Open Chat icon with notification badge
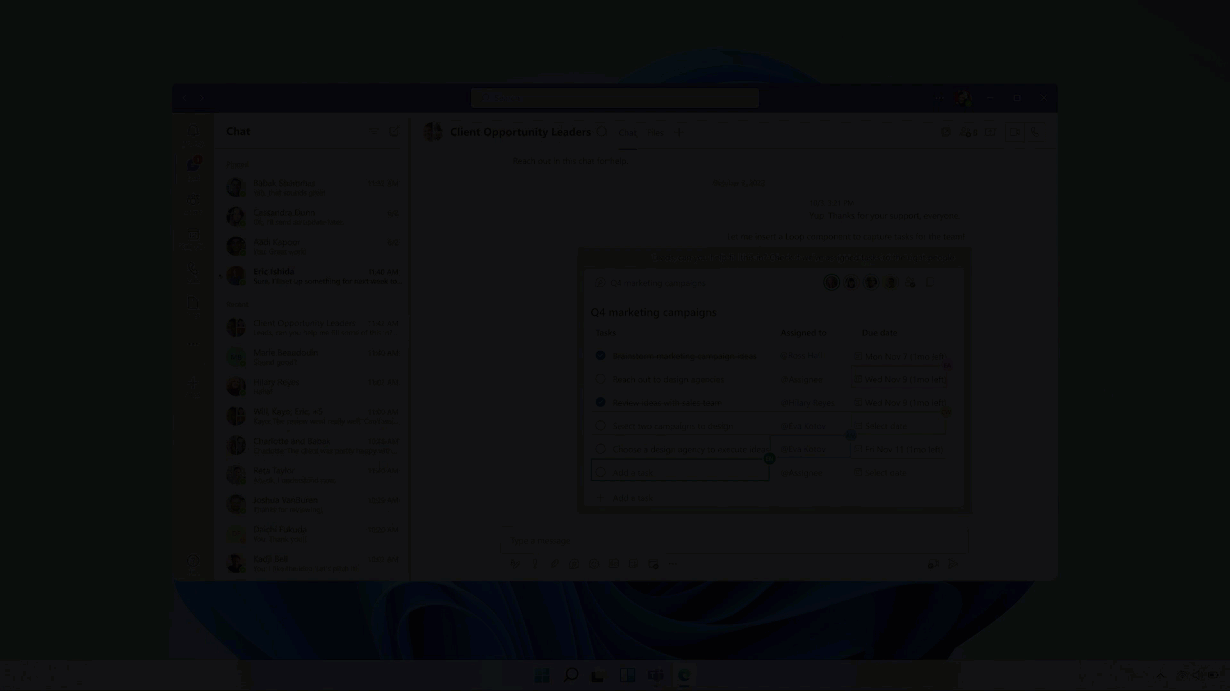This screenshot has width=1230, height=691. [x=194, y=164]
